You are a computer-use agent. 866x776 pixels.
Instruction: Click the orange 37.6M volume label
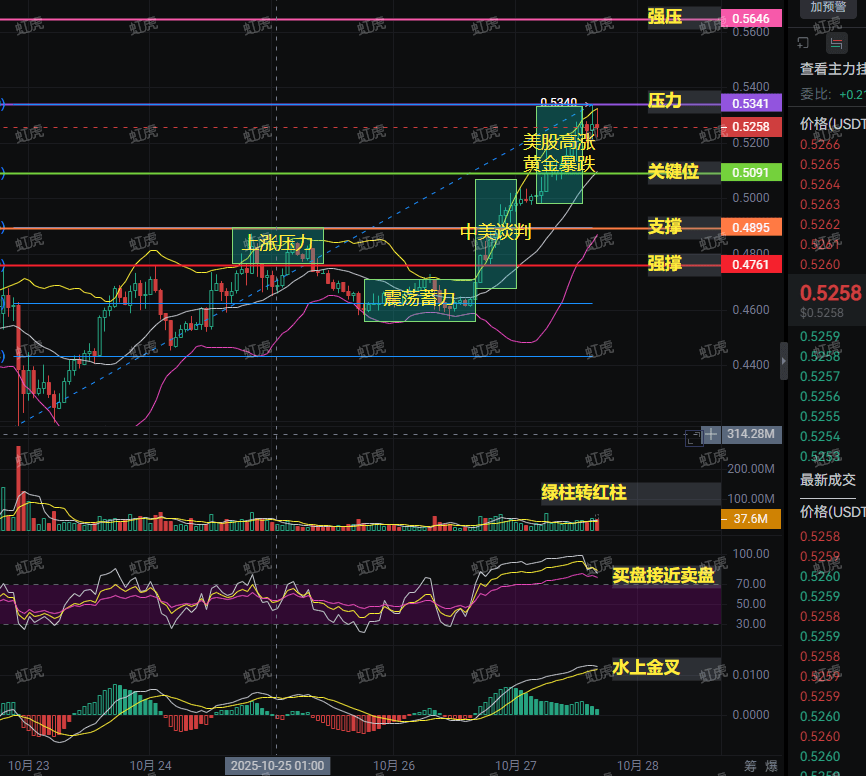751,519
